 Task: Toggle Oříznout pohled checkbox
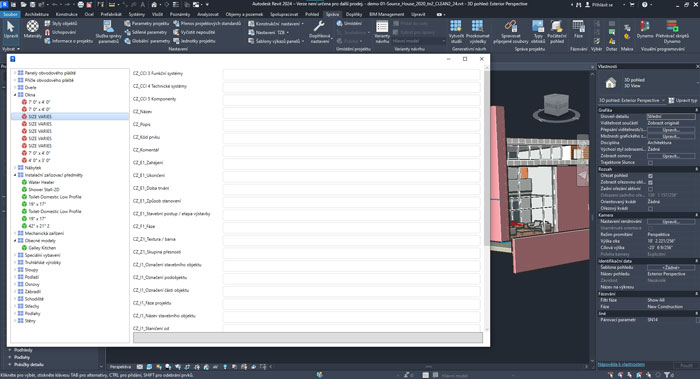coord(650,176)
